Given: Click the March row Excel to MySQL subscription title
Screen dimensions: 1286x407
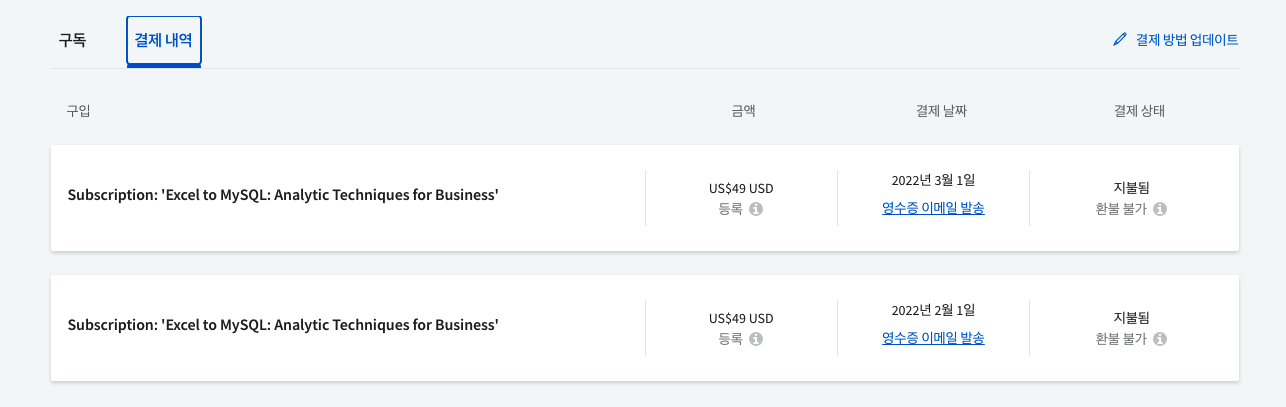Looking at the screenshot, I should (283, 195).
